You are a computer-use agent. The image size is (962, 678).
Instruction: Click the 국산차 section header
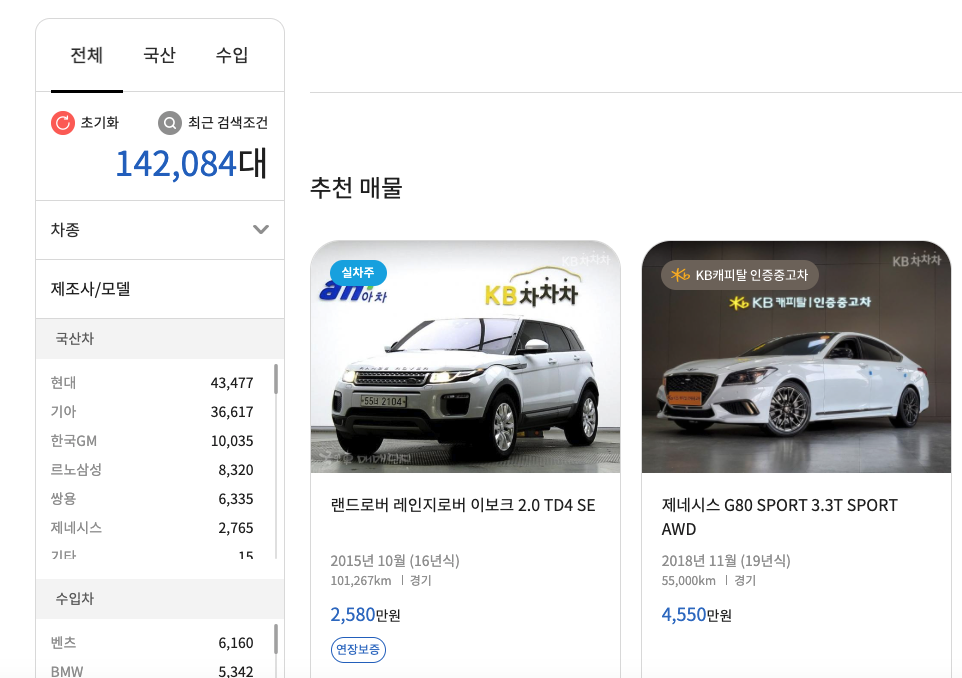pyautogui.click(x=160, y=339)
